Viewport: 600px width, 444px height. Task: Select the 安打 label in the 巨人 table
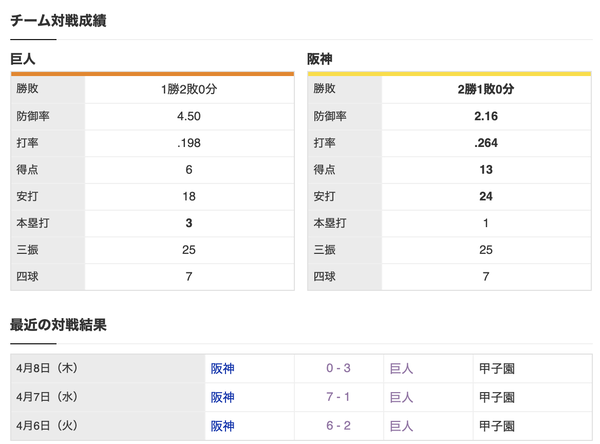click(x=27, y=196)
